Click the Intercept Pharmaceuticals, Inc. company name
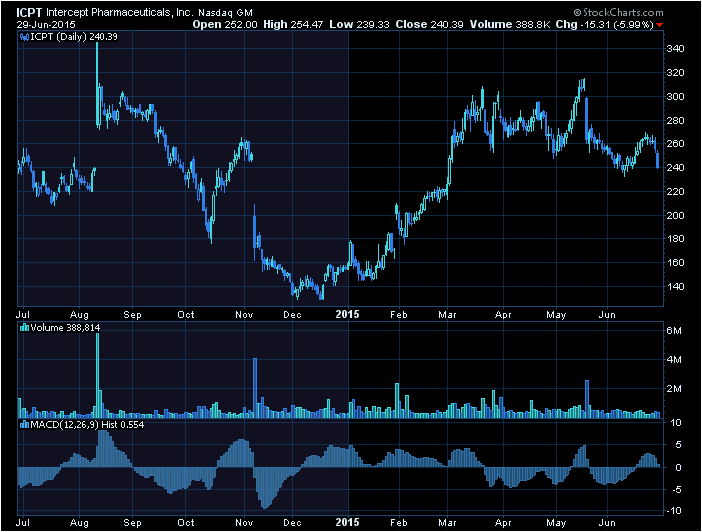702x532 pixels. tap(120, 13)
